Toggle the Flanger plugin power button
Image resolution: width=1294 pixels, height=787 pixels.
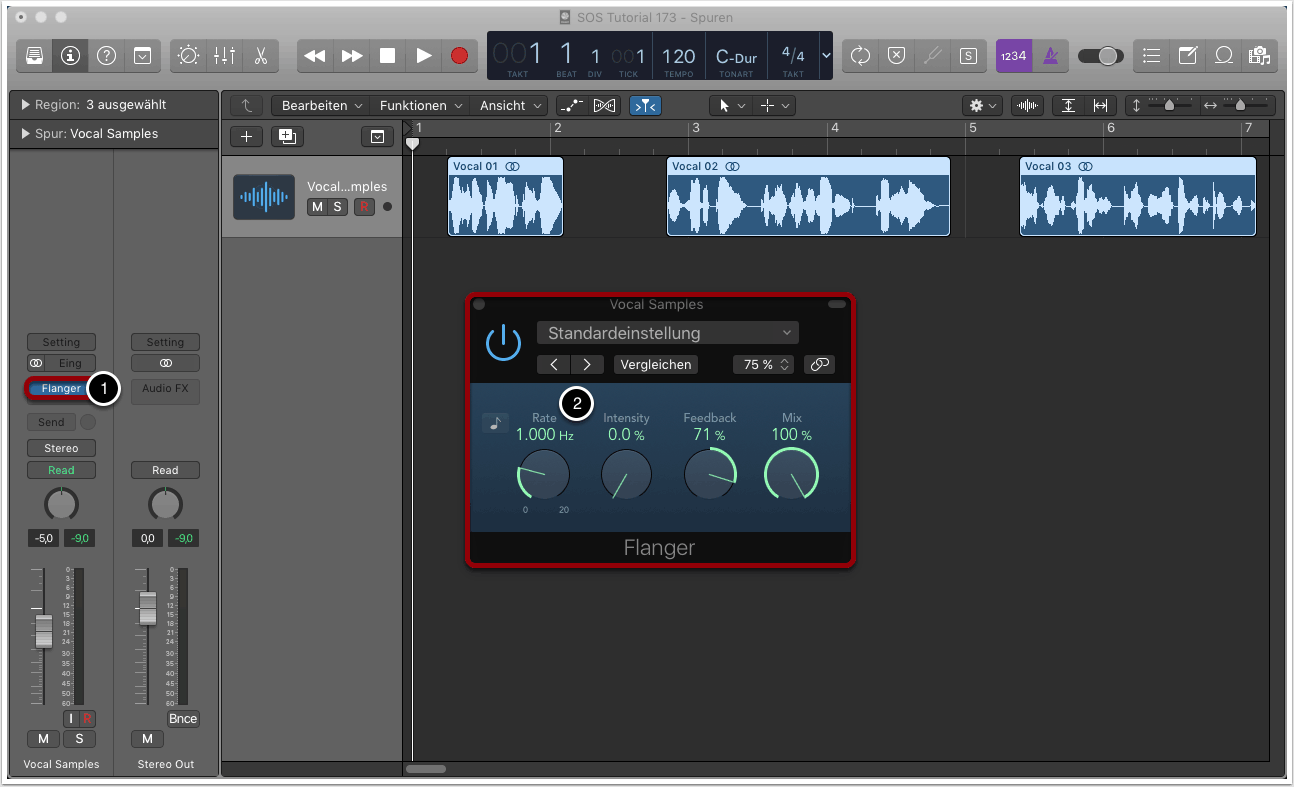point(503,343)
